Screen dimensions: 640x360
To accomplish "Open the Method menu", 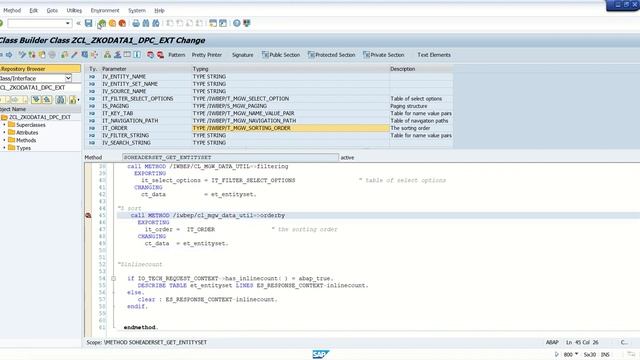I will click(12, 11).
